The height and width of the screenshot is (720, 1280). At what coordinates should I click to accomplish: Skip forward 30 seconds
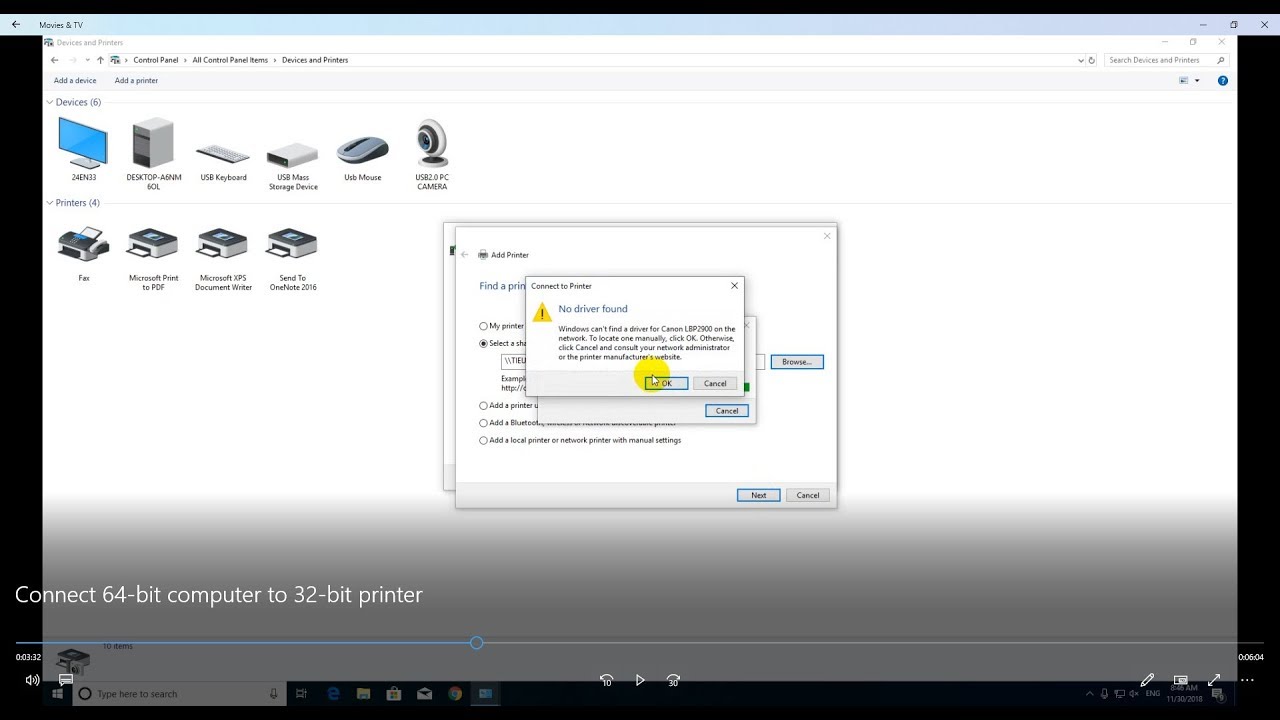[673, 680]
